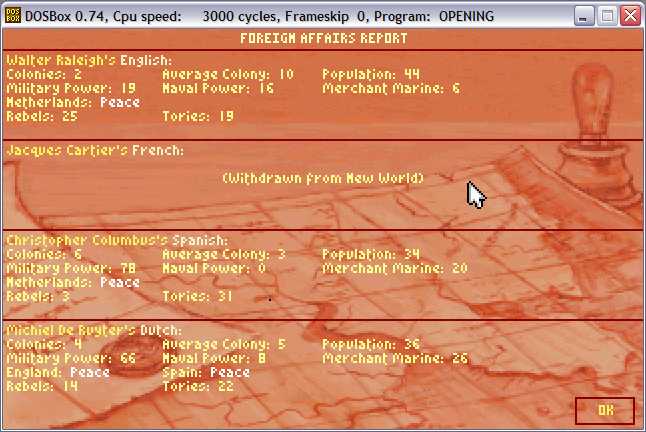Click English "Military Power: 19" entry
This screenshot has width=646, height=432.
pos(71,89)
